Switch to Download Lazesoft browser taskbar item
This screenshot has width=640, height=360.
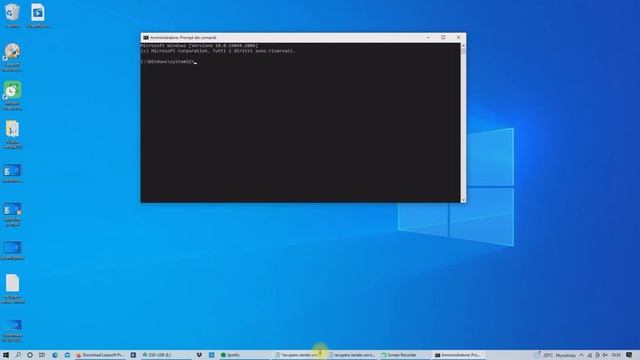click(100, 355)
